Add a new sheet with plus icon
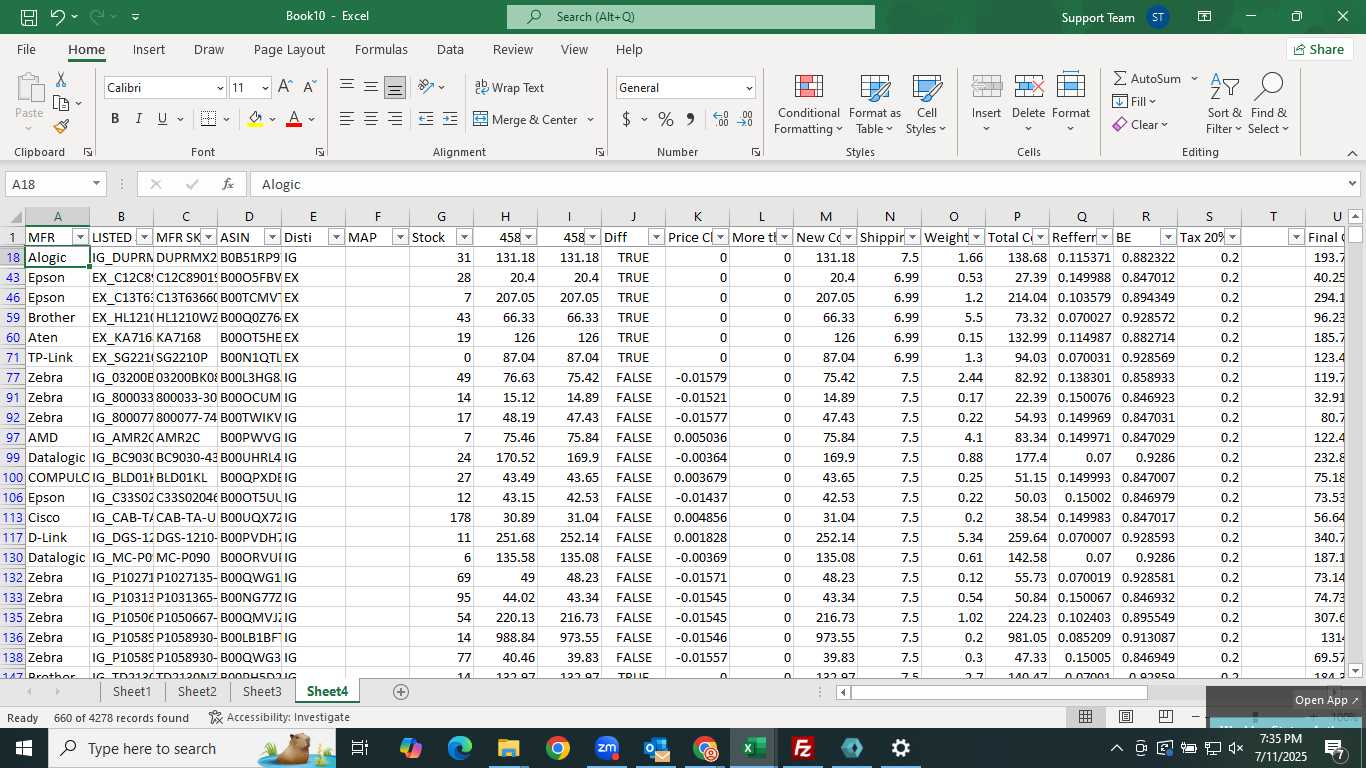Viewport: 1366px width, 768px height. pyautogui.click(x=401, y=691)
